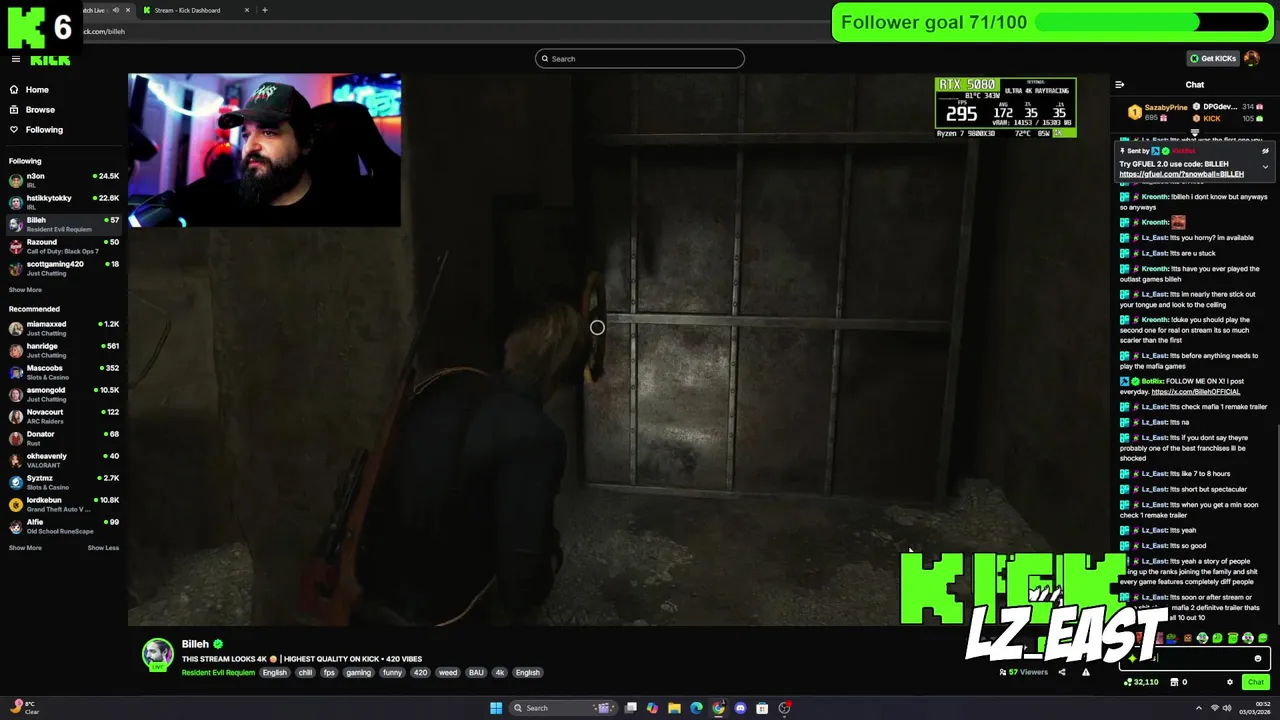Screen dimensions: 1280x720
Task: Open Novacourt recommended channel
Action: [x=64, y=416]
